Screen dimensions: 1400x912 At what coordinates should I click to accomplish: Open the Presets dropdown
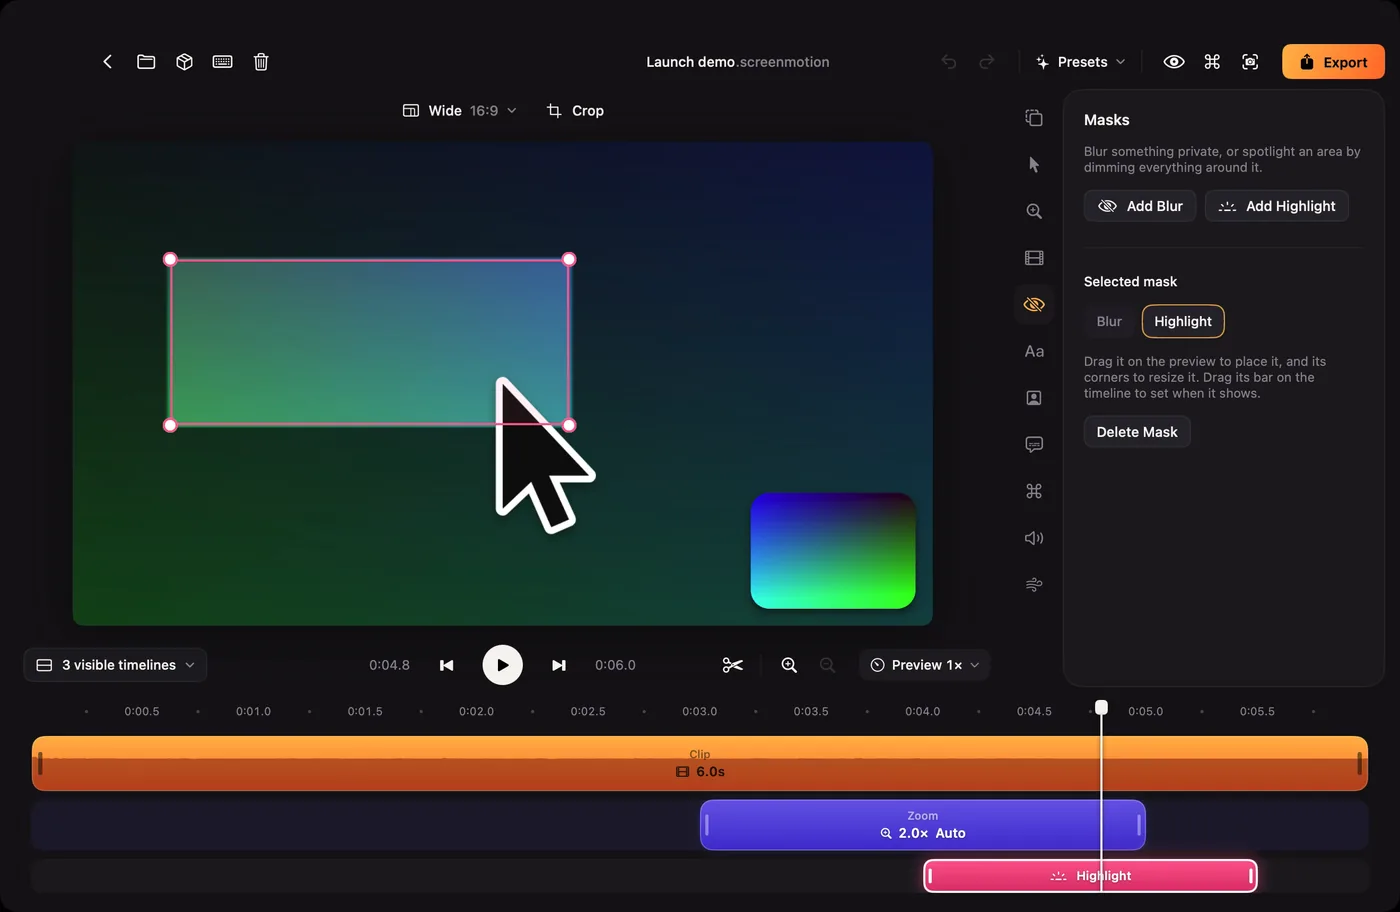[x=1081, y=62]
